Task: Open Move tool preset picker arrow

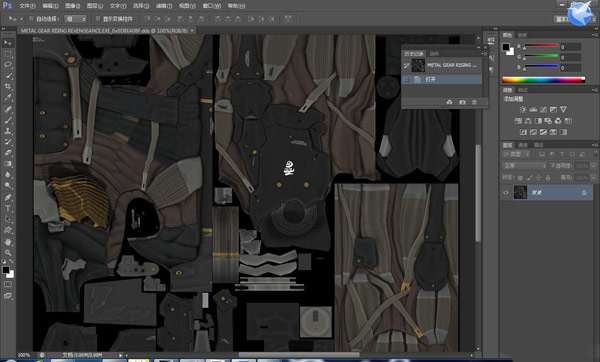Action: pyautogui.click(x=21, y=18)
